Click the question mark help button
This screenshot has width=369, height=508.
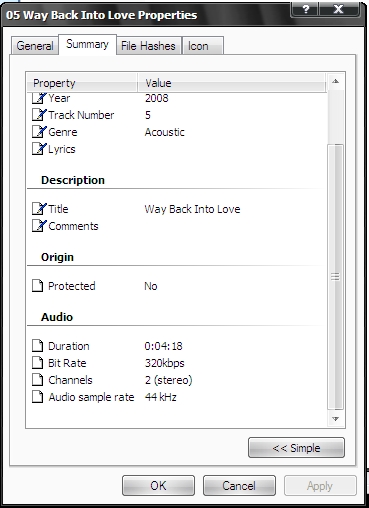click(x=305, y=9)
